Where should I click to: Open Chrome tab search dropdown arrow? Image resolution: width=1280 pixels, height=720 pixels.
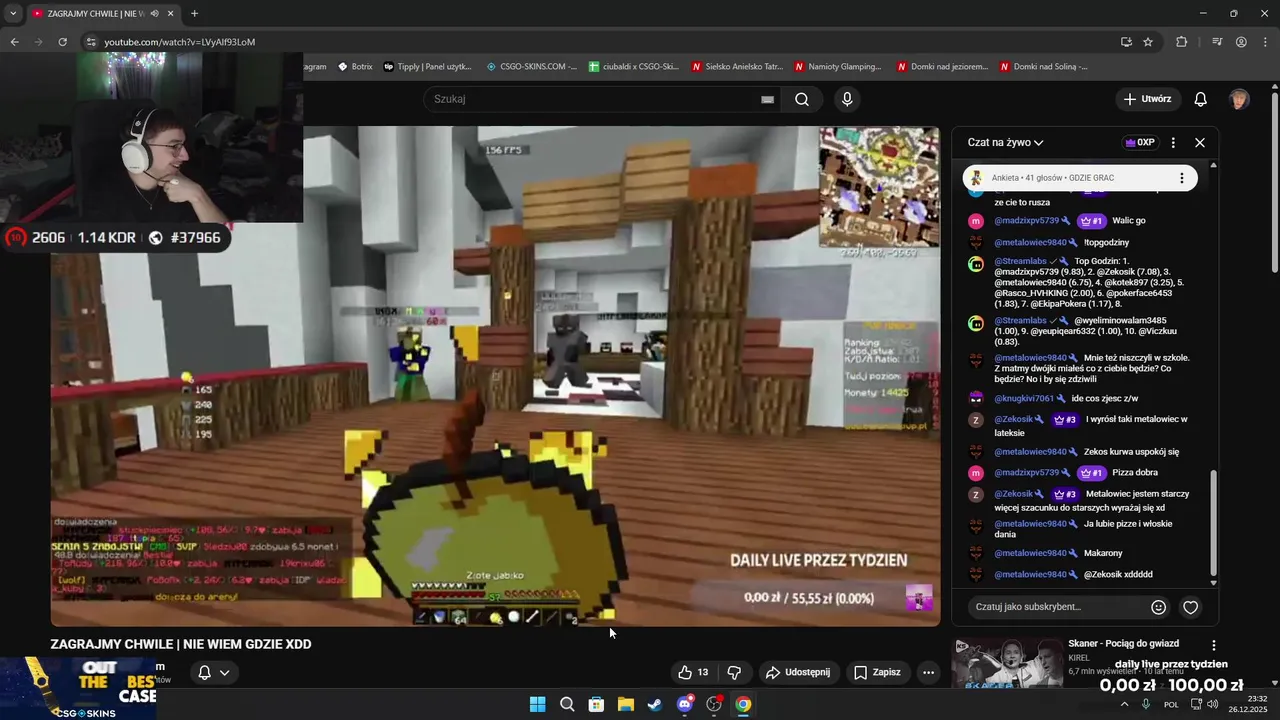tap(13, 14)
